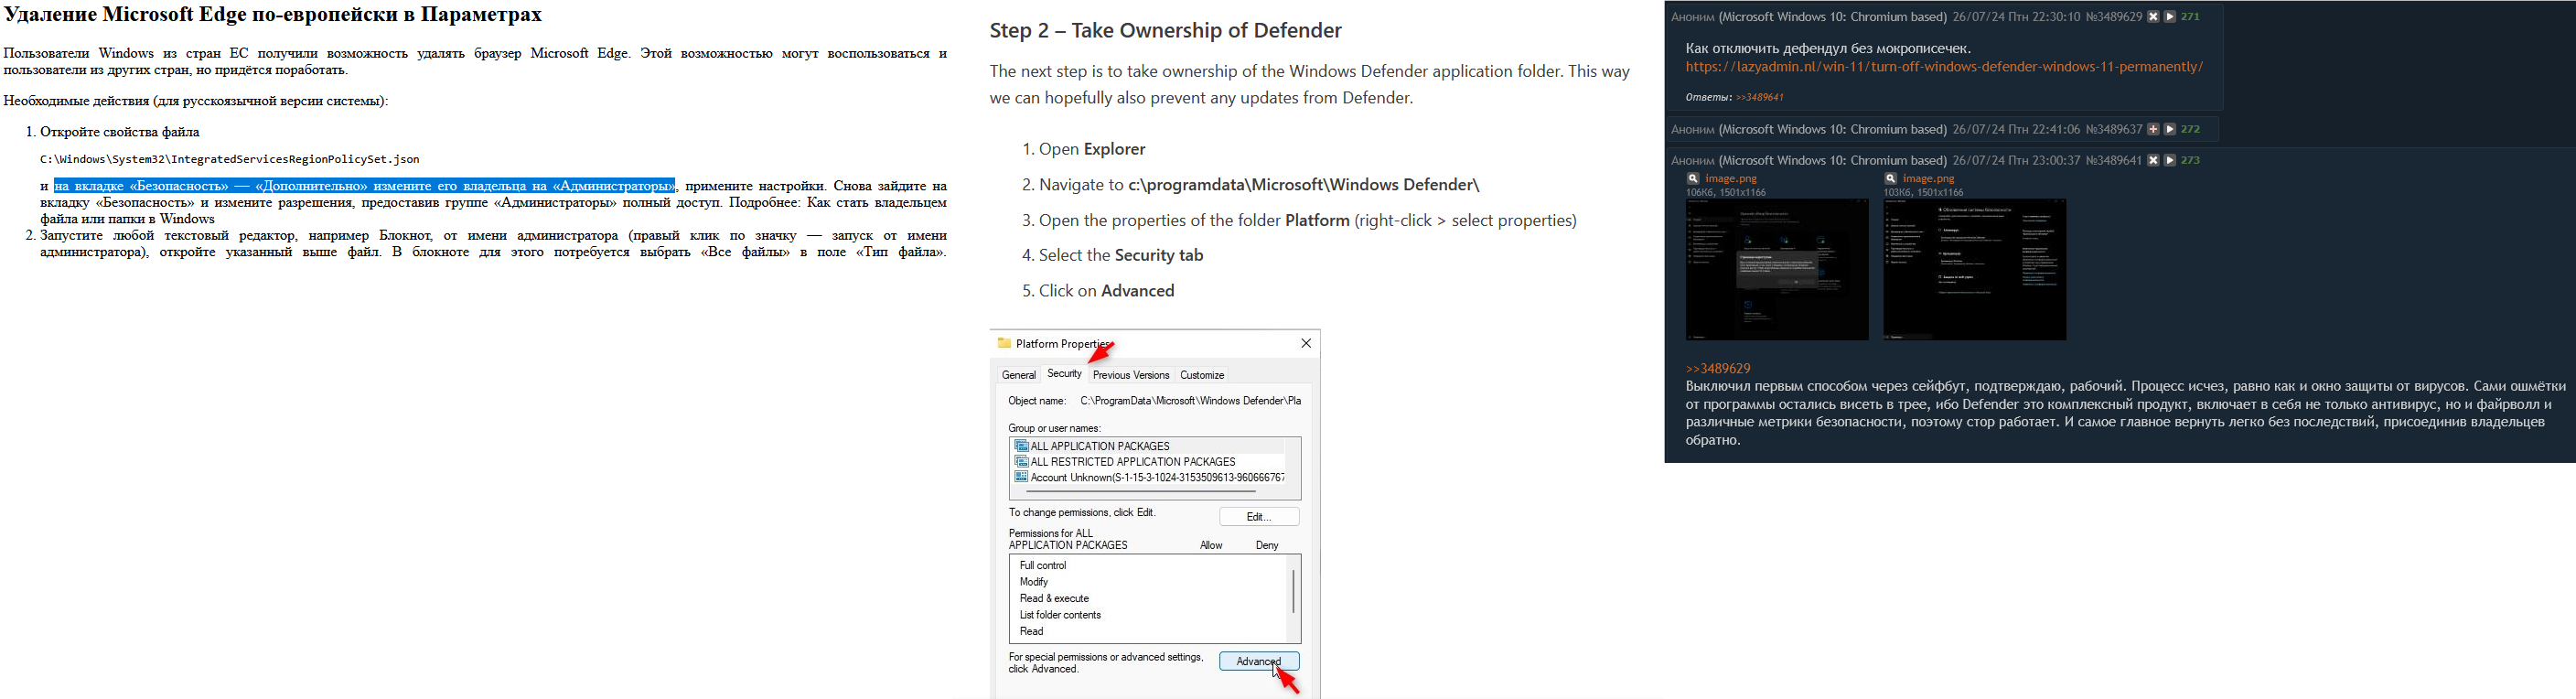Click the timestamp 26/07/24 Птн 22:41:06
The height and width of the screenshot is (699, 2576).
click(2016, 129)
